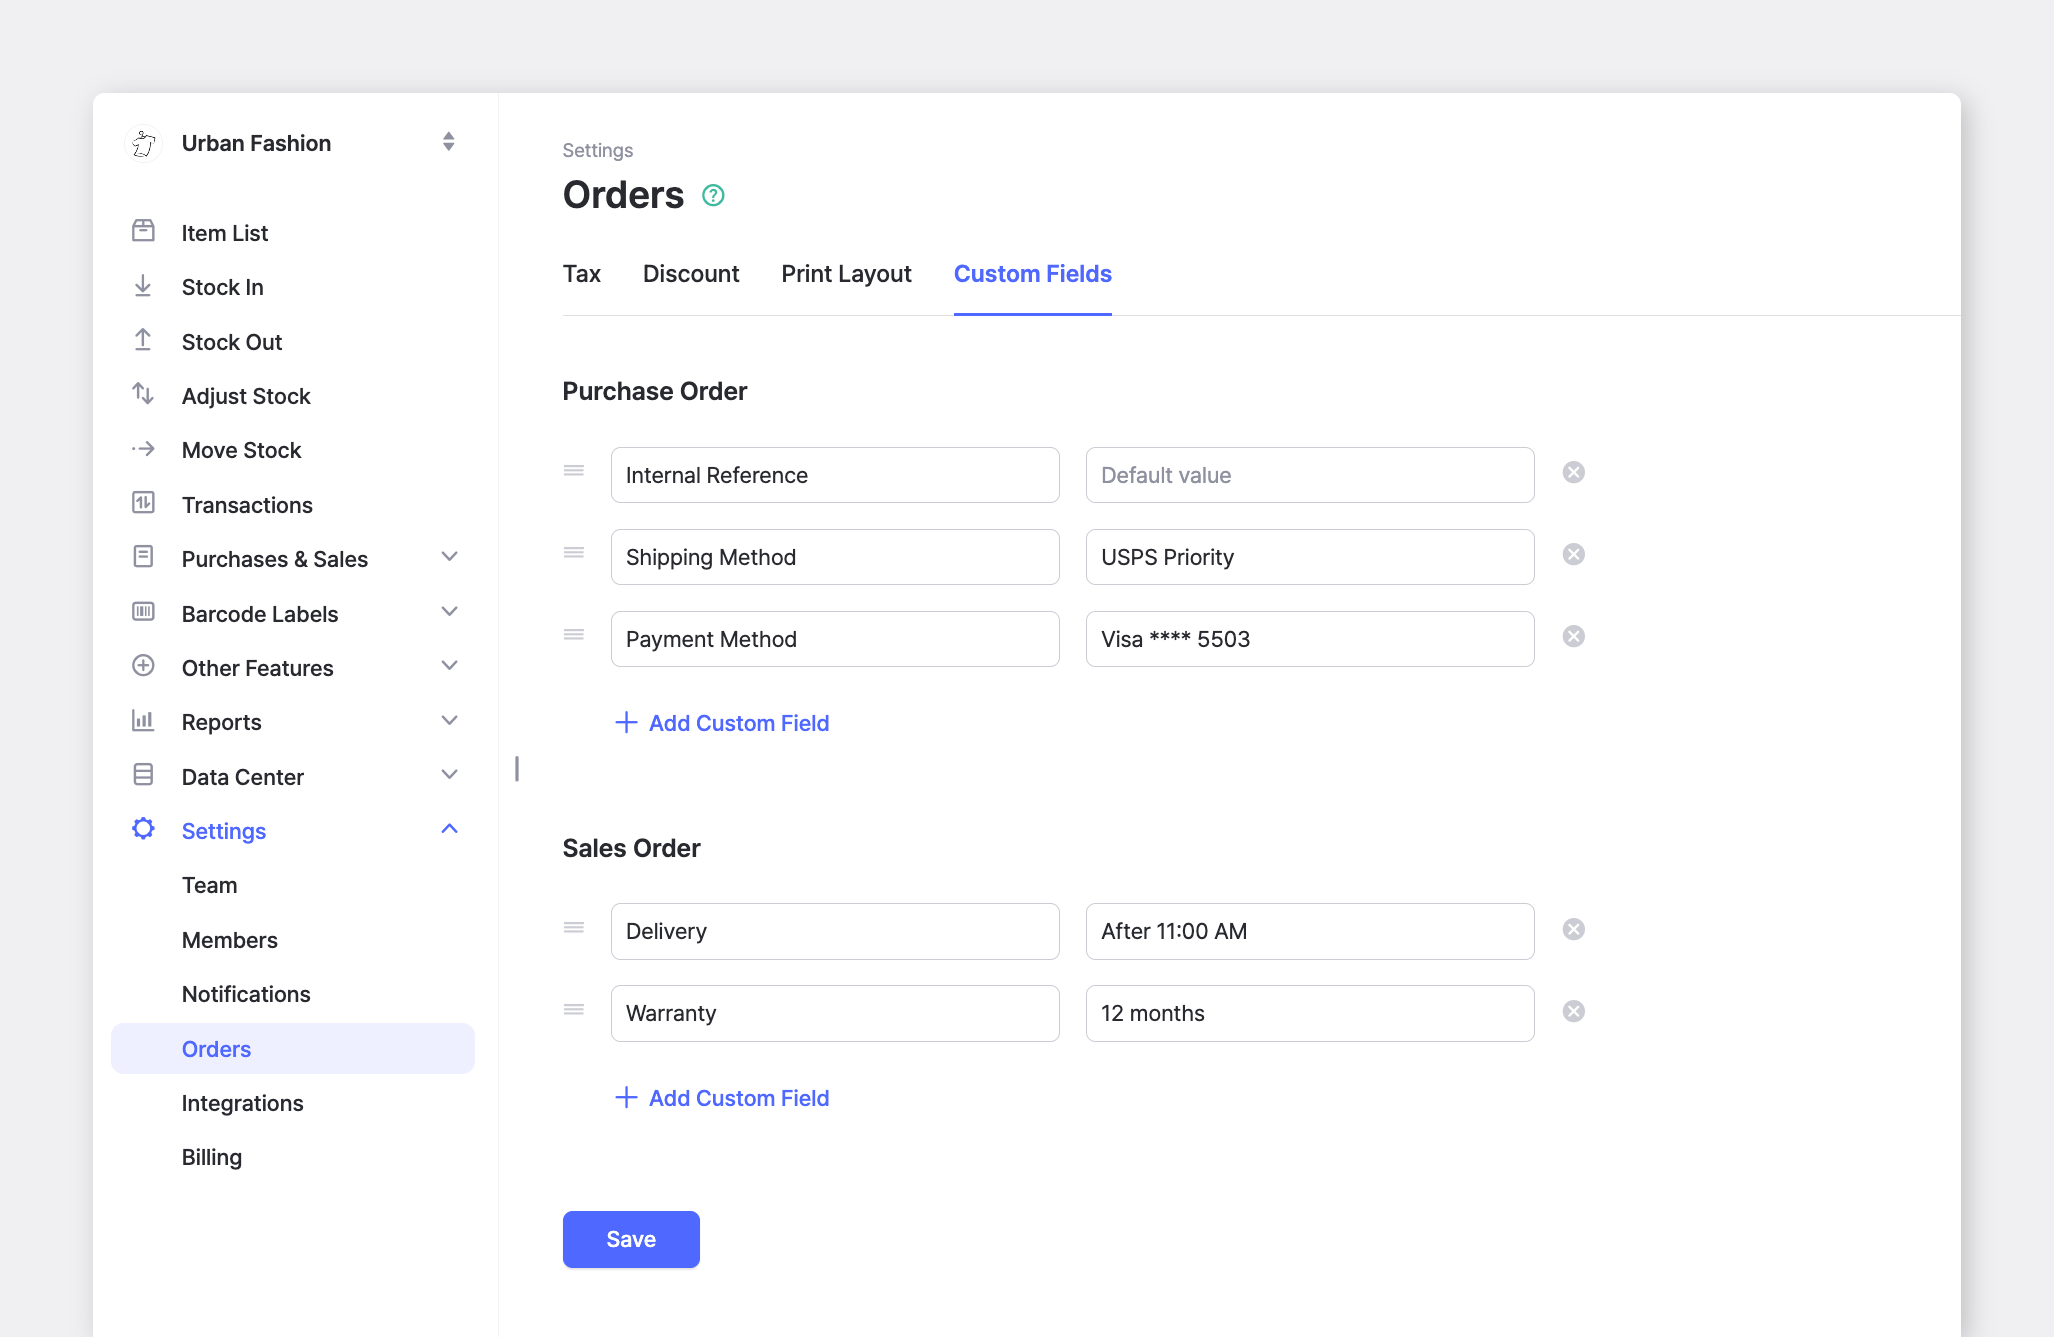
Task: Expand the Reports submenu chevron
Action: pyautogui.click(x=450, y=720)
